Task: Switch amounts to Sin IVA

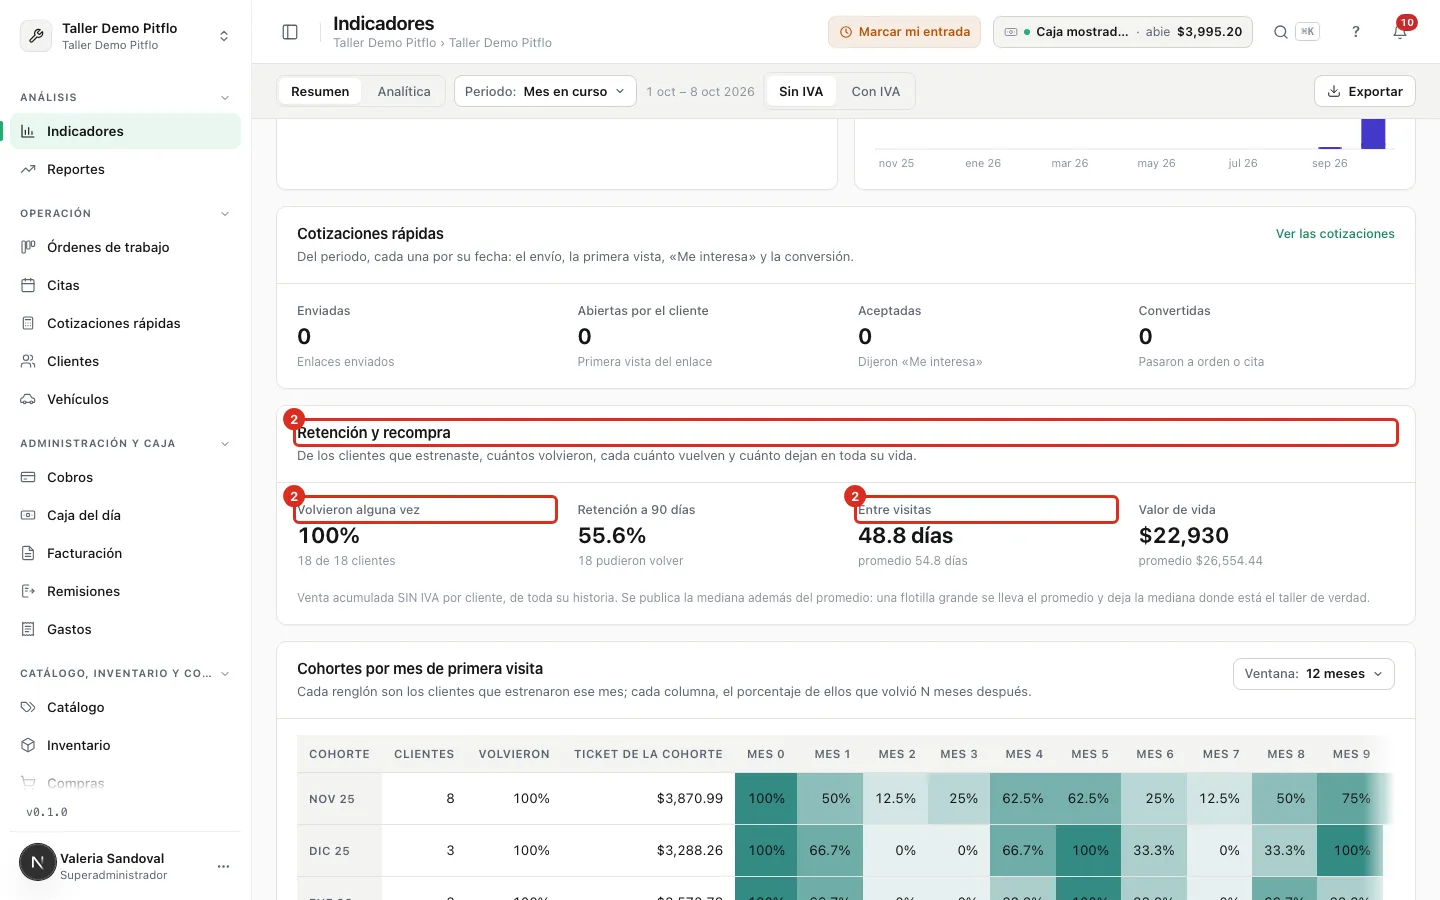Action: [x=801, y=91]
